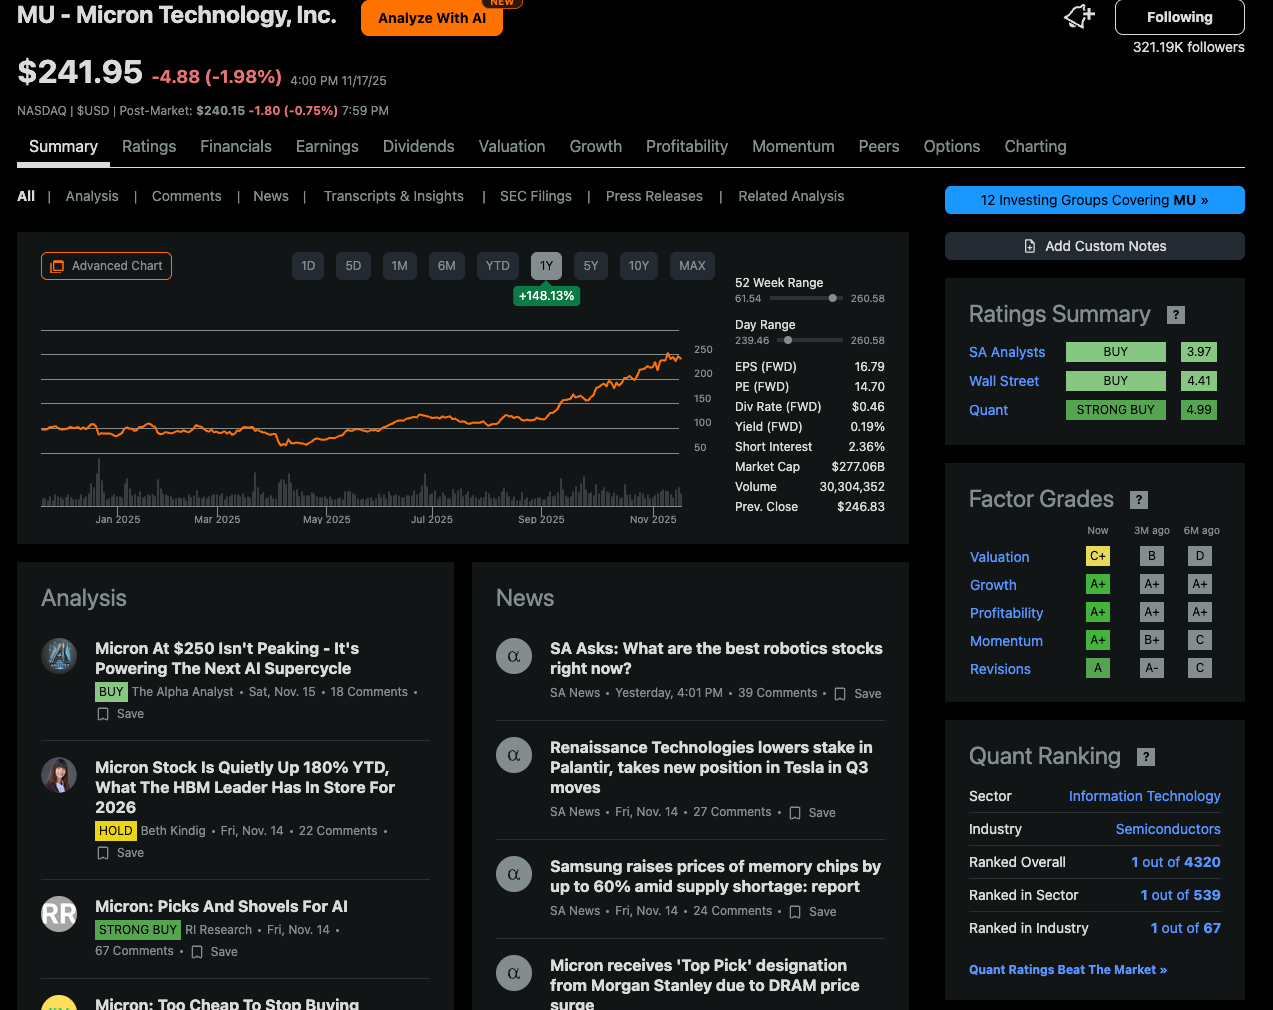Select the 1M chart range
The image size is (1273, 1010).
(400, 266)
